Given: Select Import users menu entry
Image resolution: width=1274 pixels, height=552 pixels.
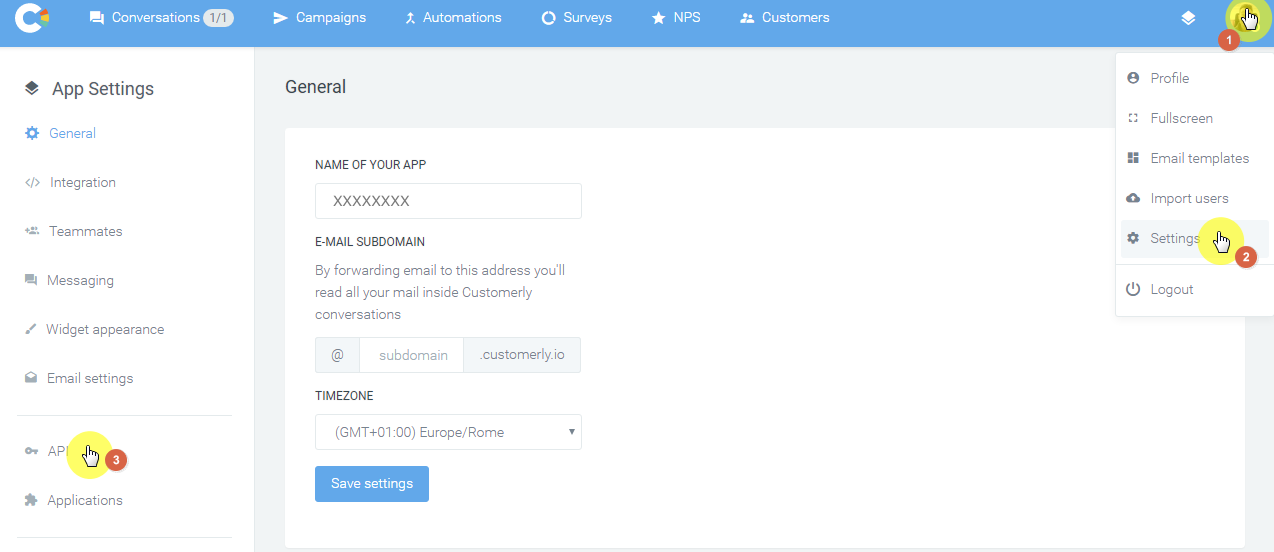Looking at the screenshot, I should pyautogui.click(x=1194, y=198).
